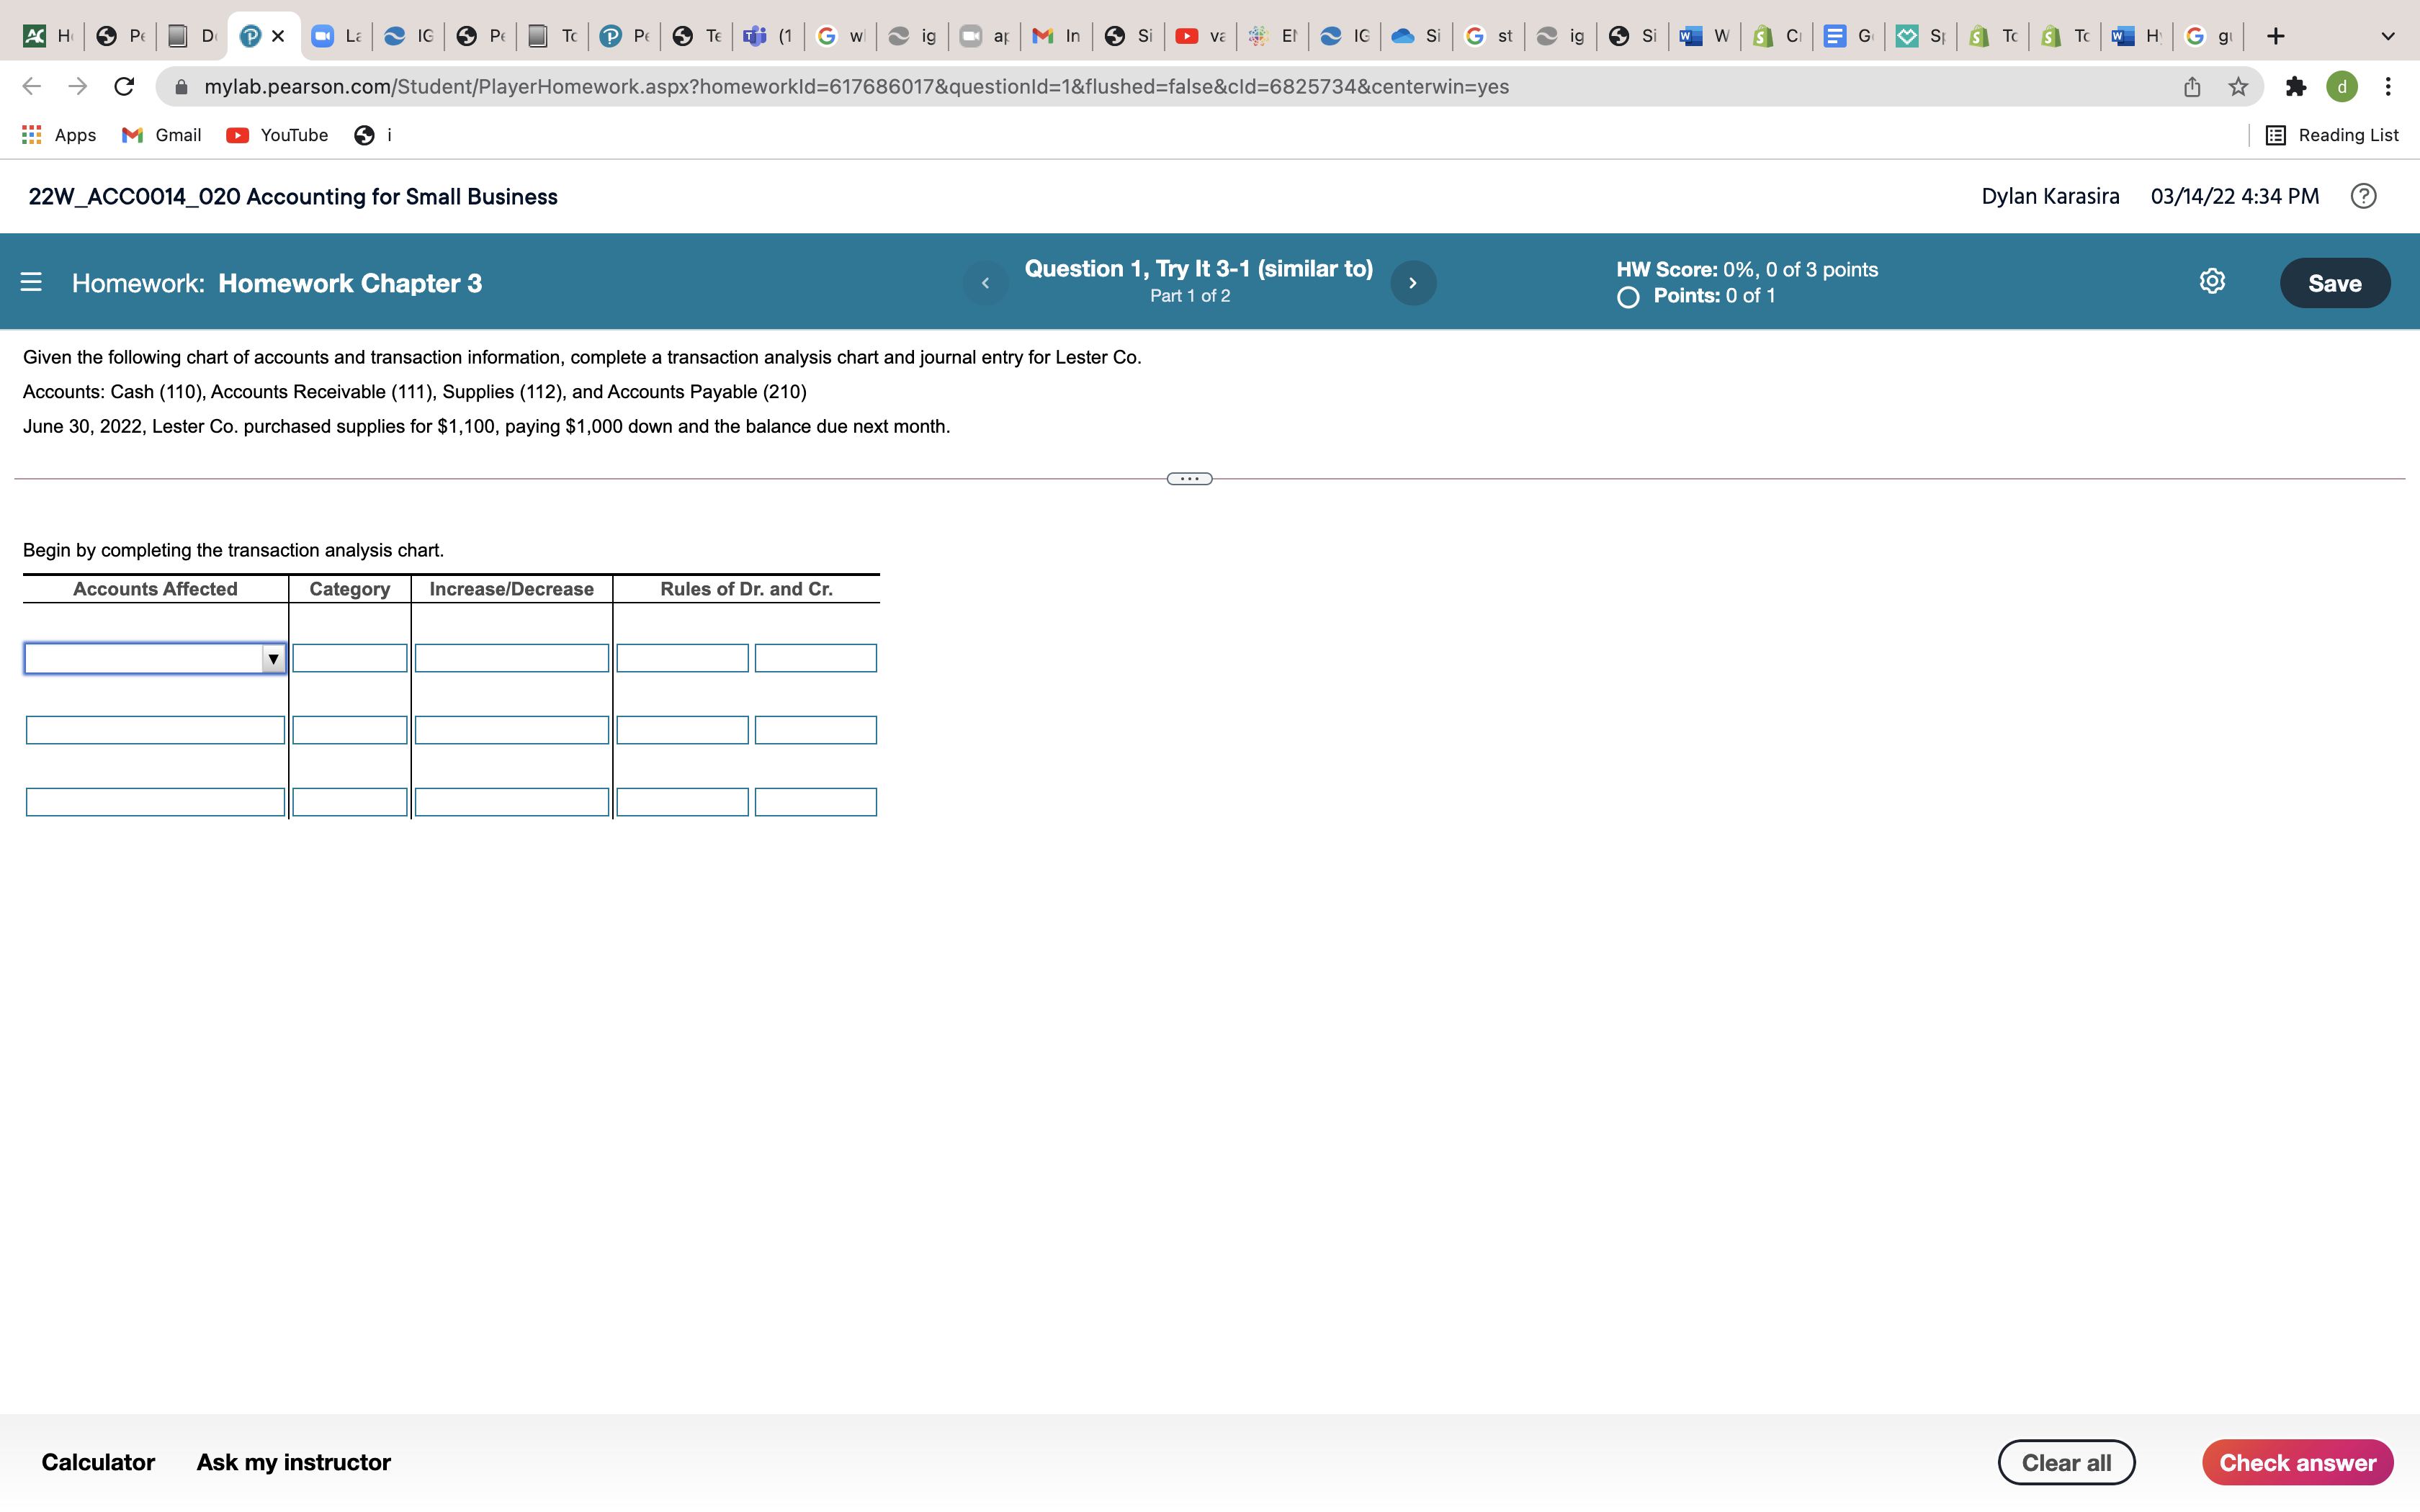Open the settings gear in header
Viewport: 2420px width, 1512px height.
(2212, 282)
